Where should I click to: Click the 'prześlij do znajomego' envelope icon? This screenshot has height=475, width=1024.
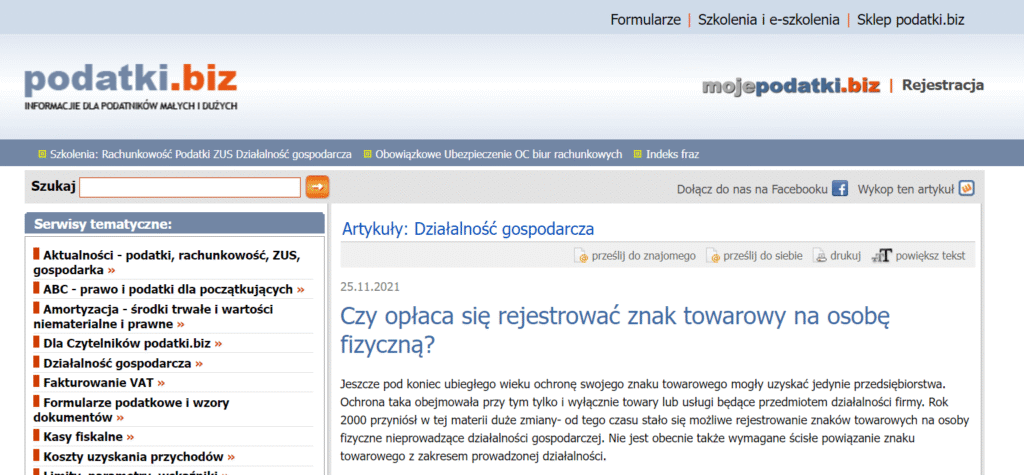click(x=580, y=256)
